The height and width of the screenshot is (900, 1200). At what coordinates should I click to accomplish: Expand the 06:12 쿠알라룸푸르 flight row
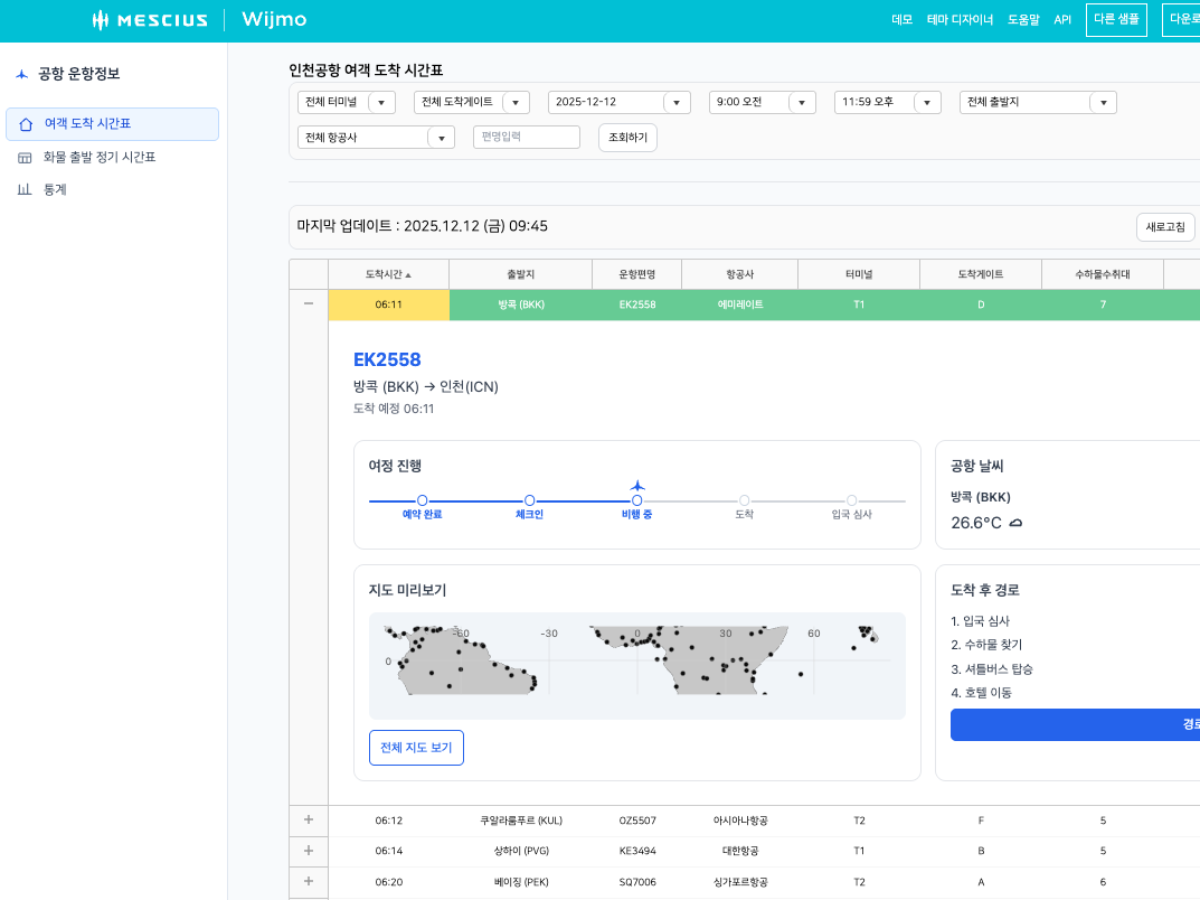point(308,820)
